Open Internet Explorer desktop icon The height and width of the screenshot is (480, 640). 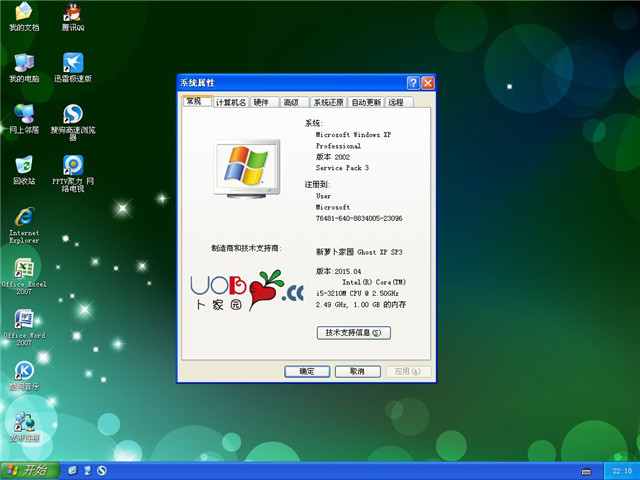[24, 225]
